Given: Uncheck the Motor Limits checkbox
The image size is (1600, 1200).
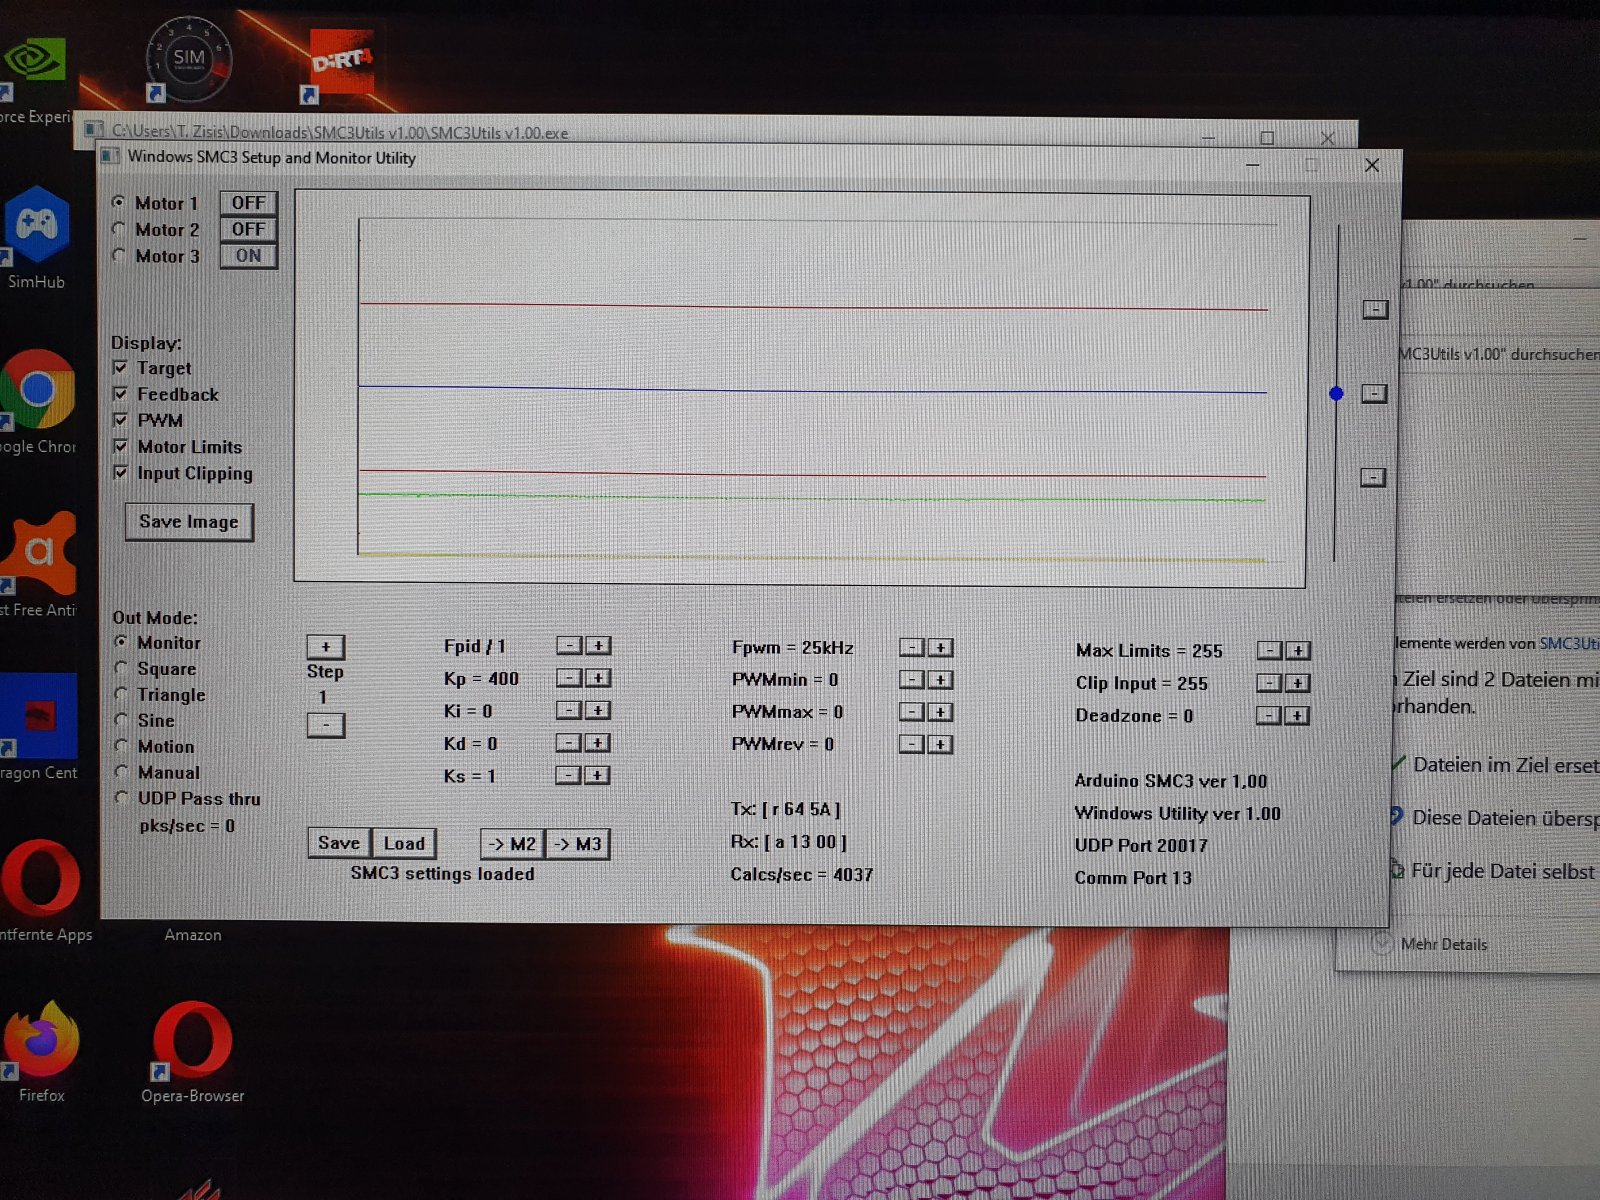Looking at the screenshot, I should 121,446.
